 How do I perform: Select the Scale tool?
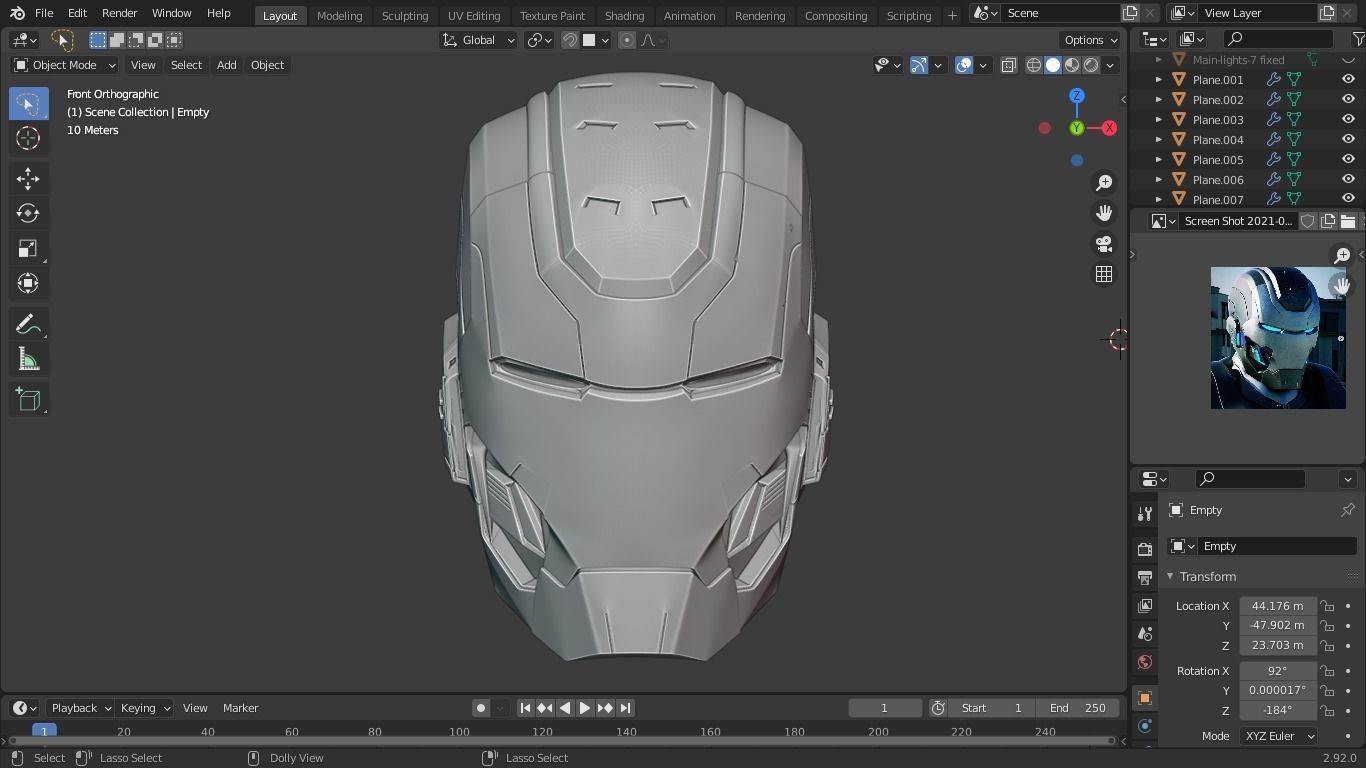pyautogui.click(x=28, y=249)
